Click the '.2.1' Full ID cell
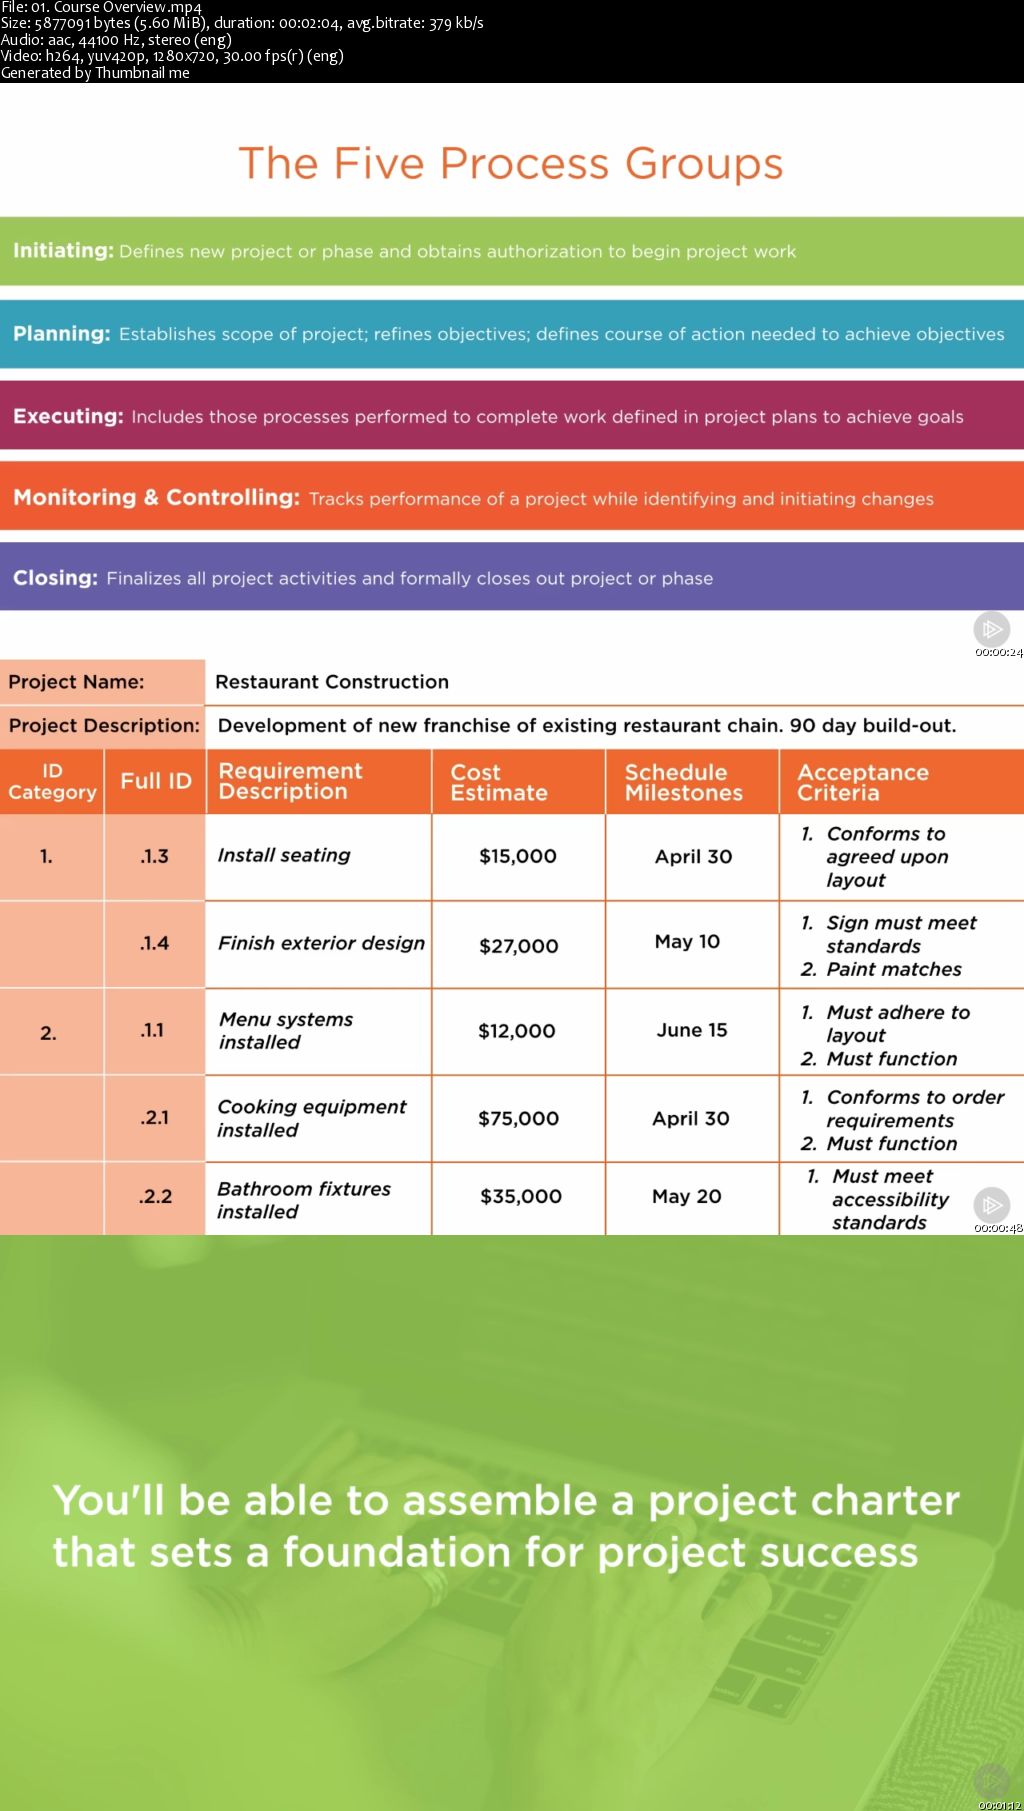The image size is (1024, 1811). (155, 1118)
